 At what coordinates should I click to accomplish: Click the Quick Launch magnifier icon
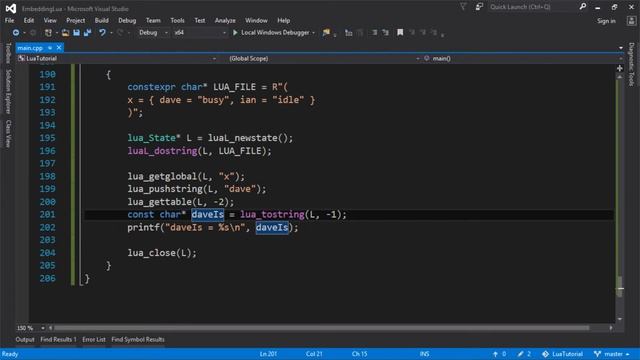pyautogui.click(x=583, y=7)
